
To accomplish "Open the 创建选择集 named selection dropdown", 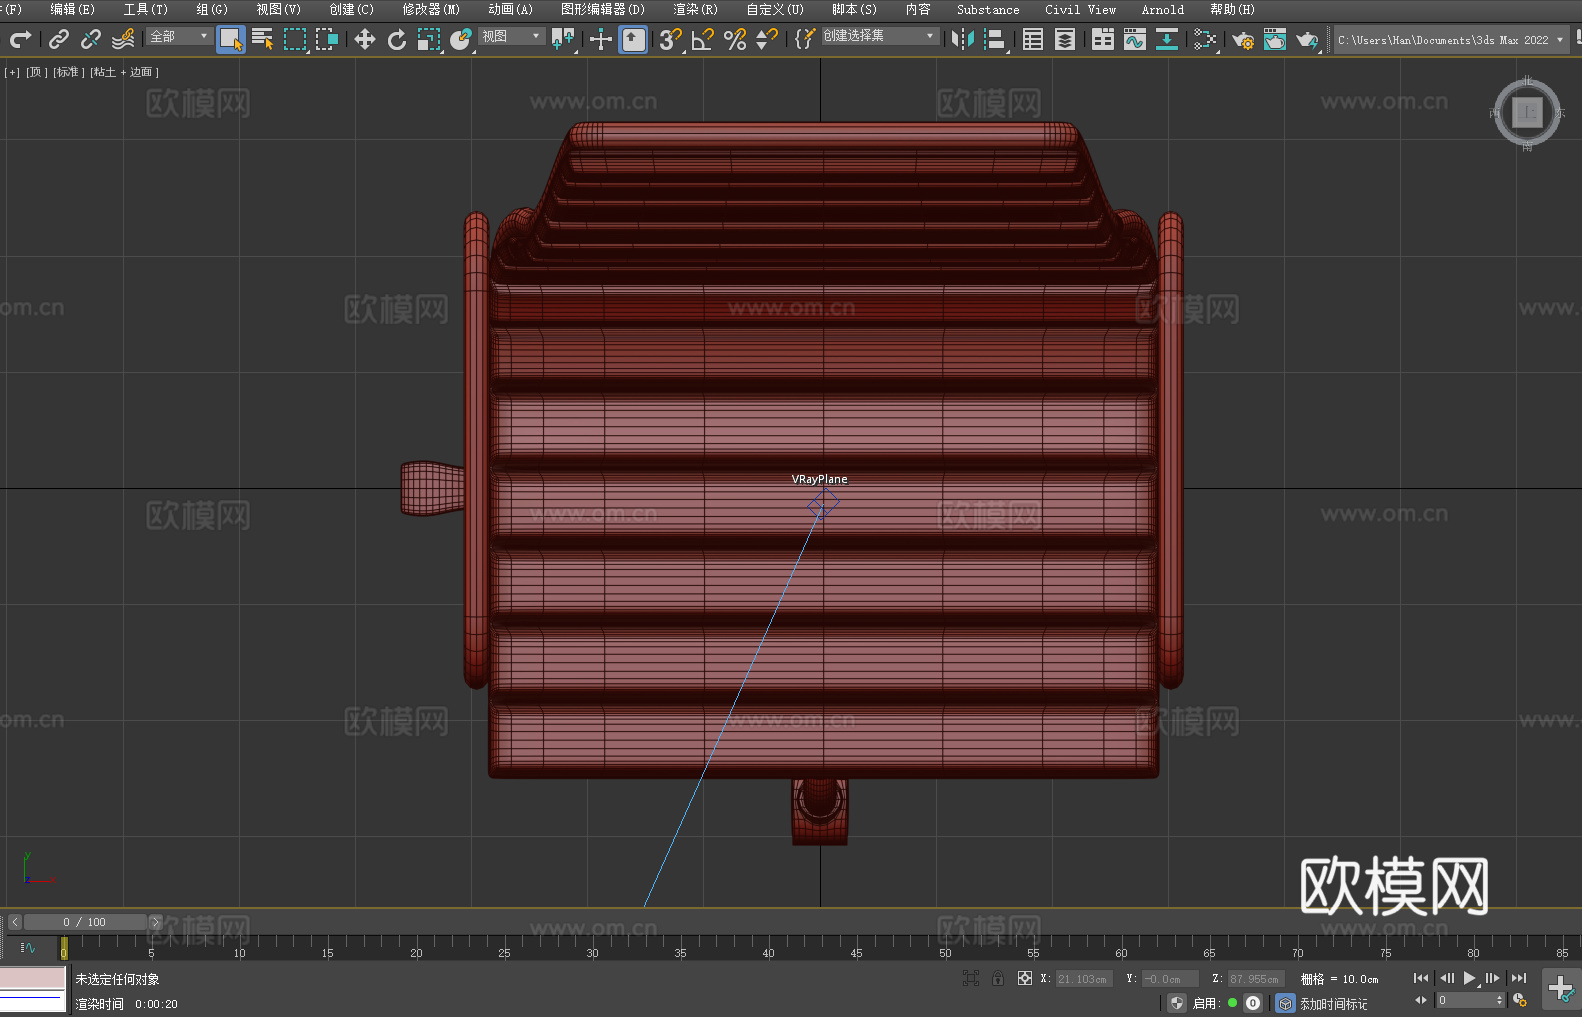I will pos(880,36).
